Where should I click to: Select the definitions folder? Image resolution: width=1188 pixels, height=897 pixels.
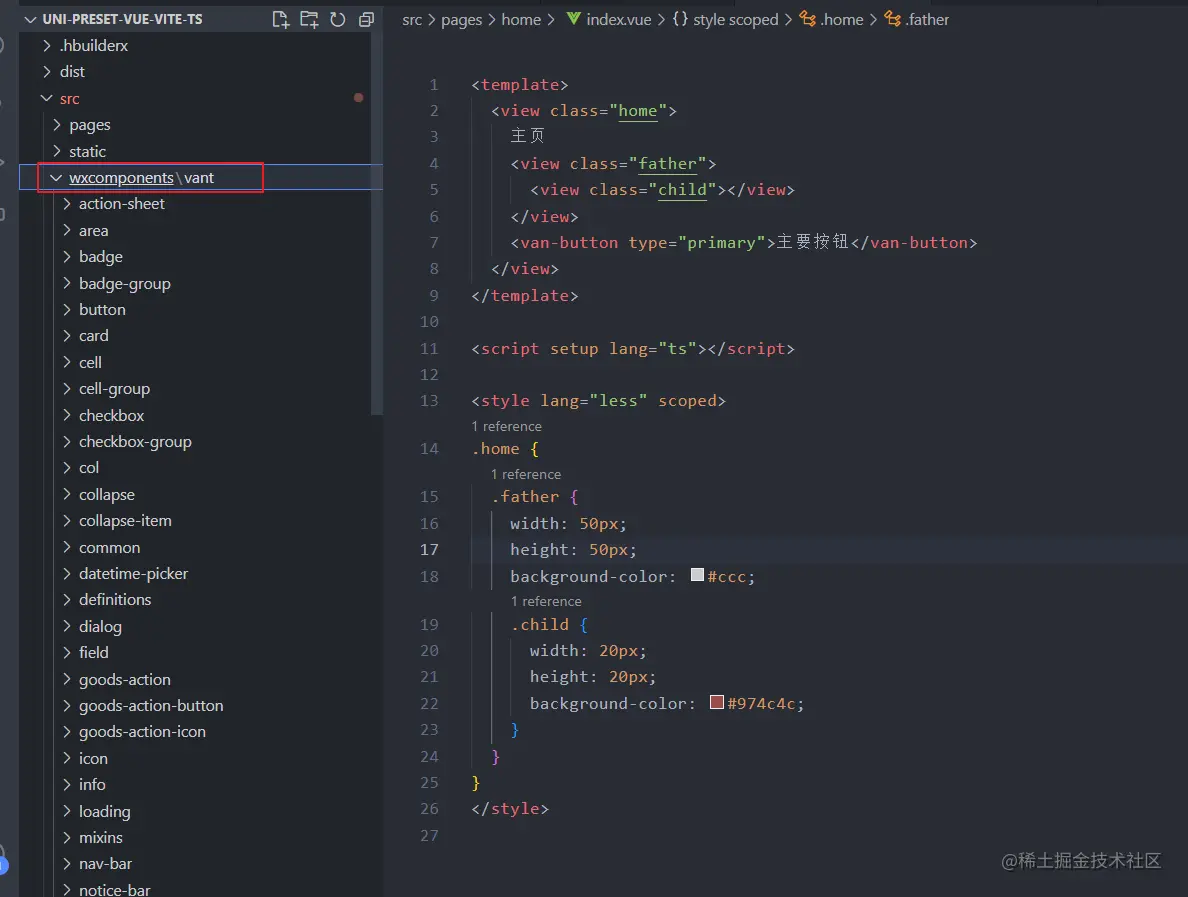coord(115,599)
